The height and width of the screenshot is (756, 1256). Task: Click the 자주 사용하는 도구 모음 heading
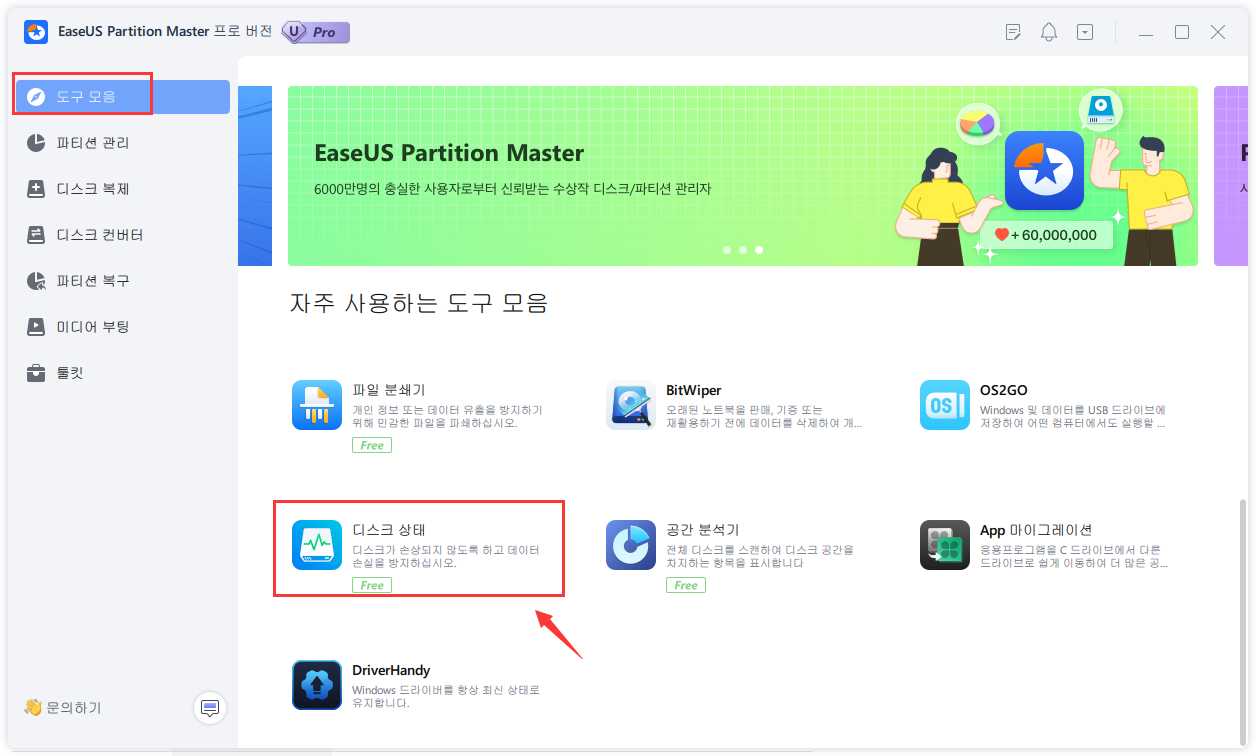[419, 303]
